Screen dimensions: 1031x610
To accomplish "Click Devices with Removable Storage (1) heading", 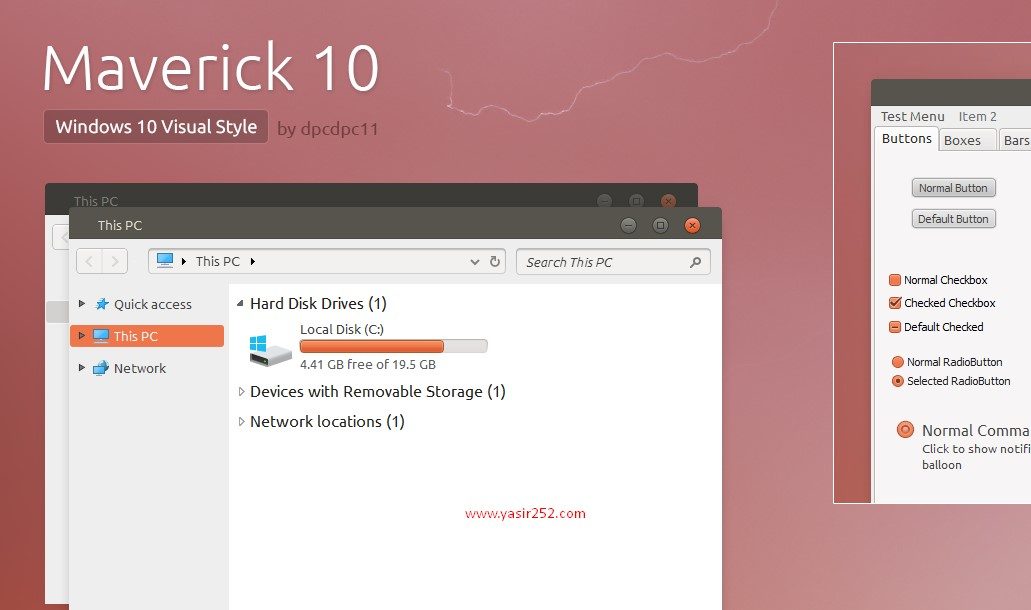I will 377,392.
